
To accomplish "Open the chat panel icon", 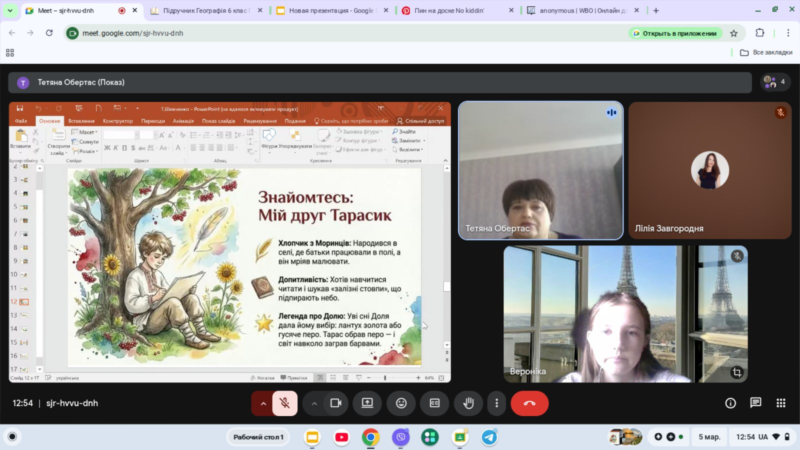I will tap(755, 403).
